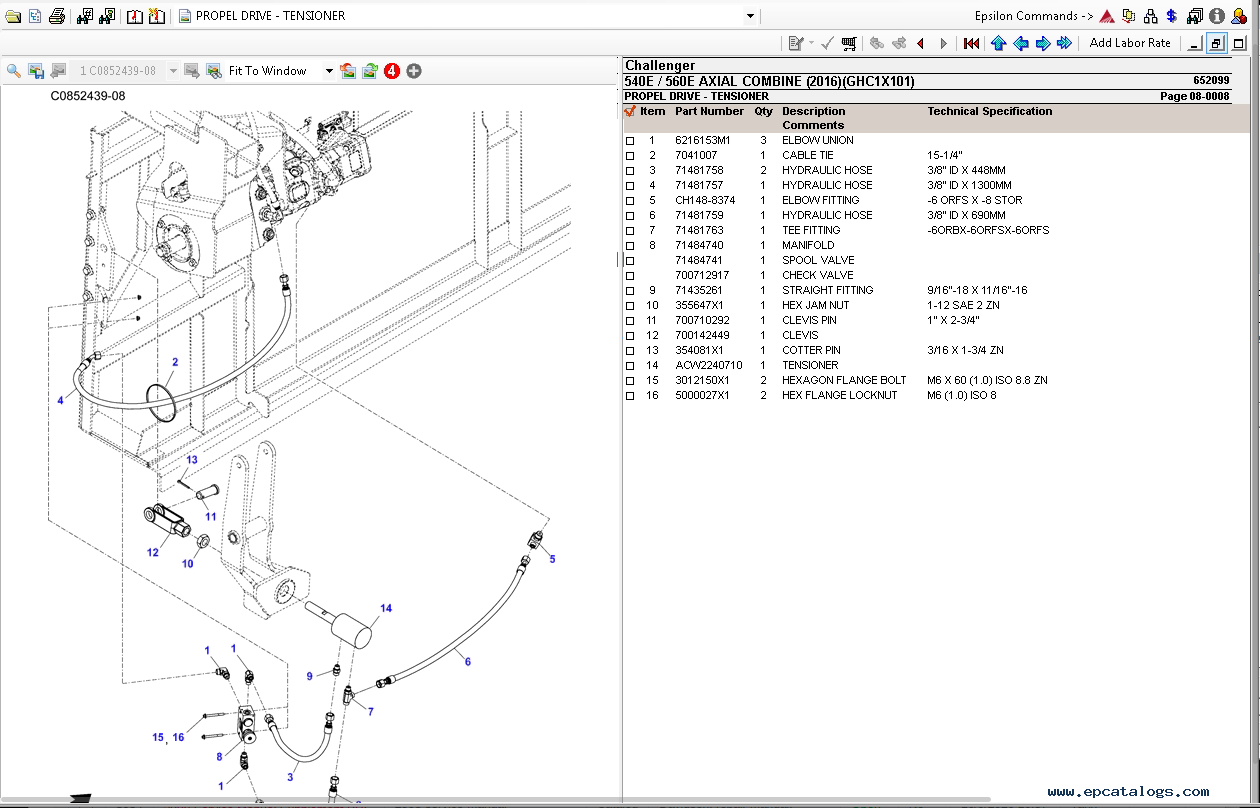Viewport: 1260px width, 808px height.
Task: Restore the parts list panel window
Action: click(1216, 43)
